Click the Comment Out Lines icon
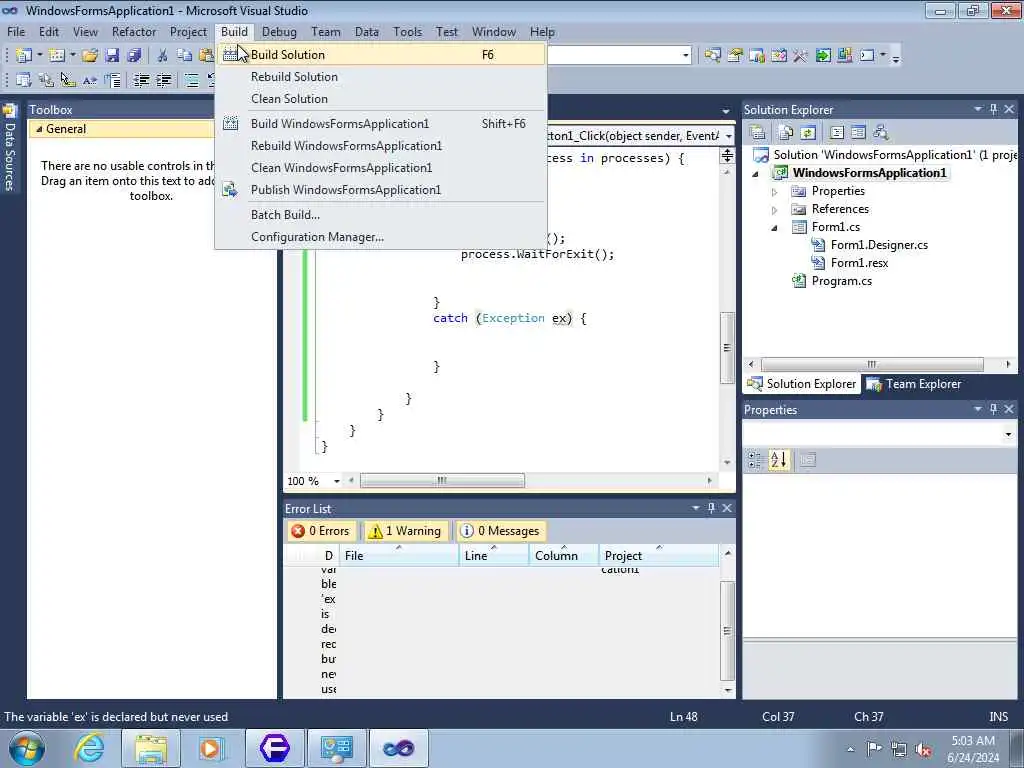Viewport: 1024px width, 768px height. coord(191,80)
